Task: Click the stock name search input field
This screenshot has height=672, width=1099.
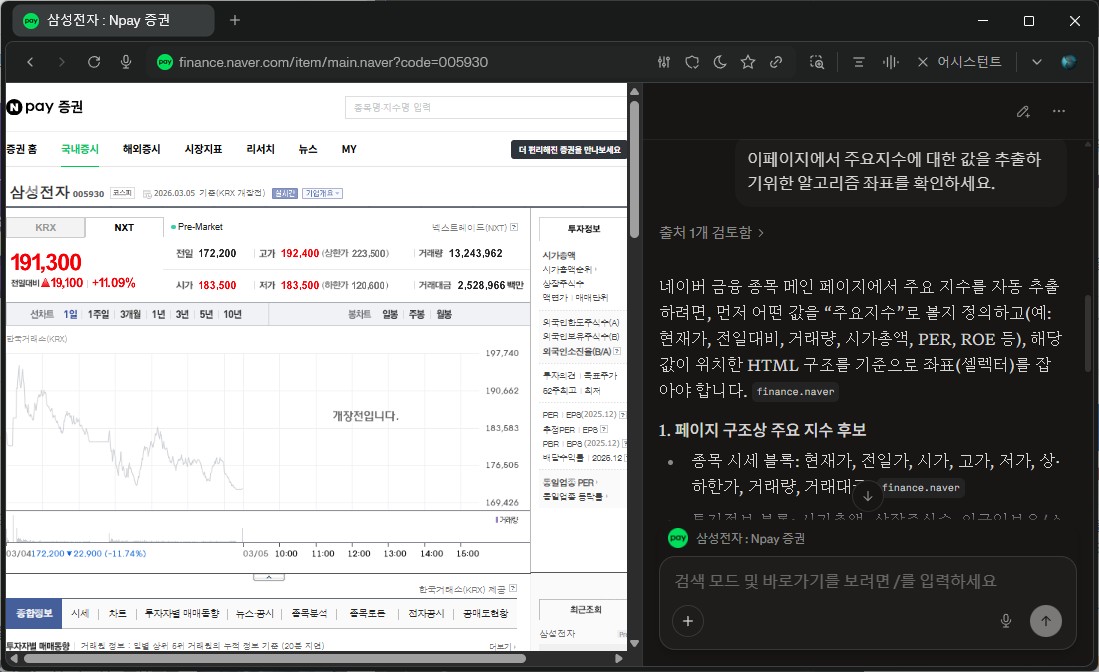Action: point(486,105)
